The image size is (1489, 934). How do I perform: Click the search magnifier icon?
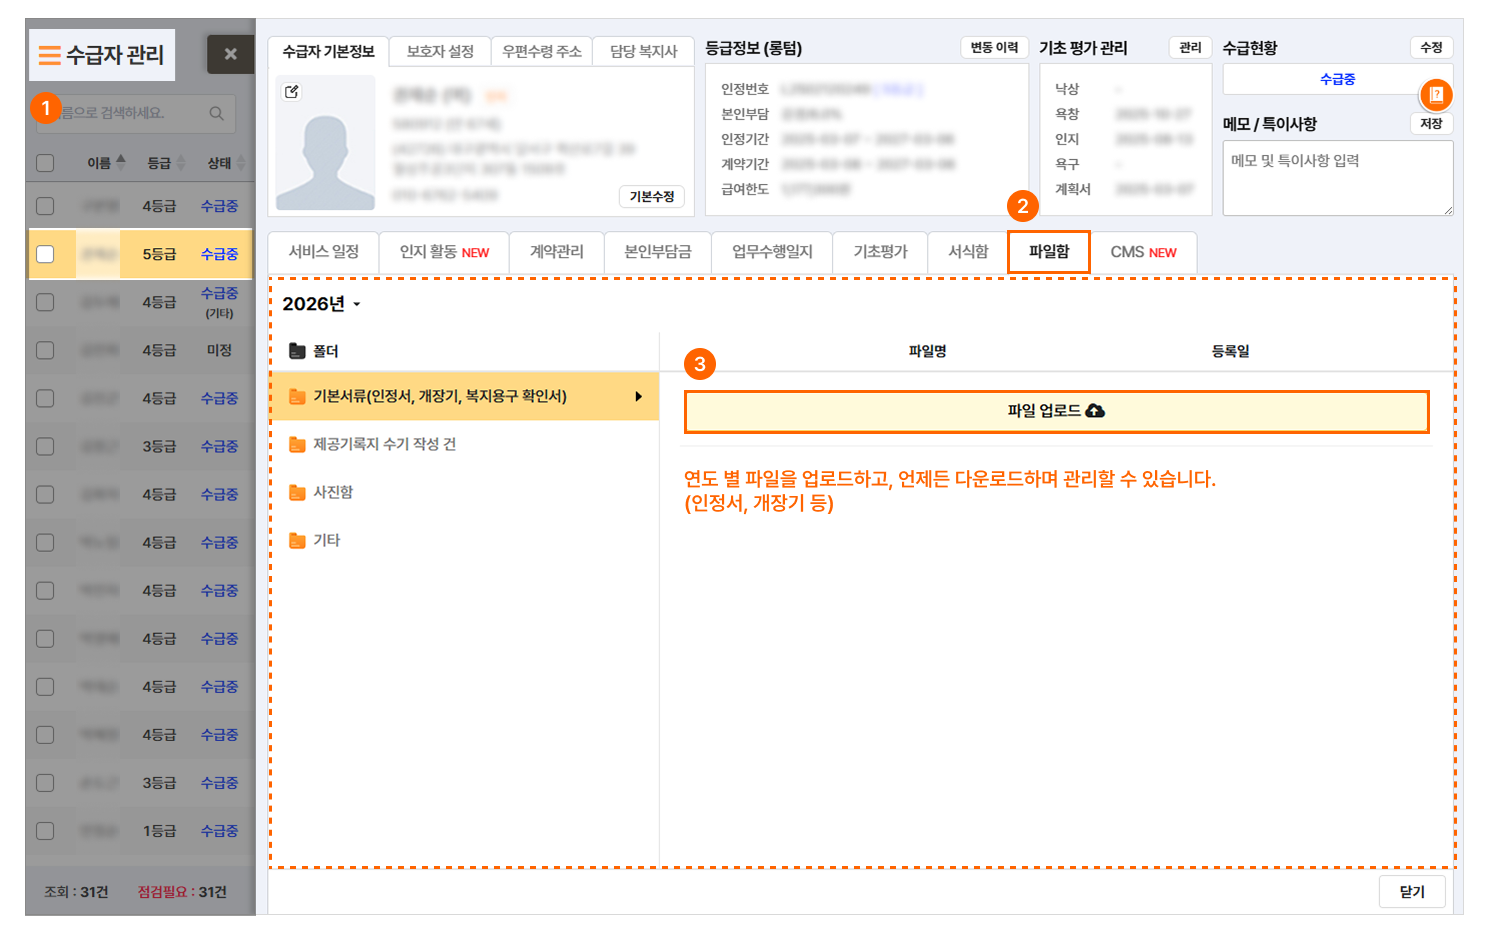[x=216, y=114]
